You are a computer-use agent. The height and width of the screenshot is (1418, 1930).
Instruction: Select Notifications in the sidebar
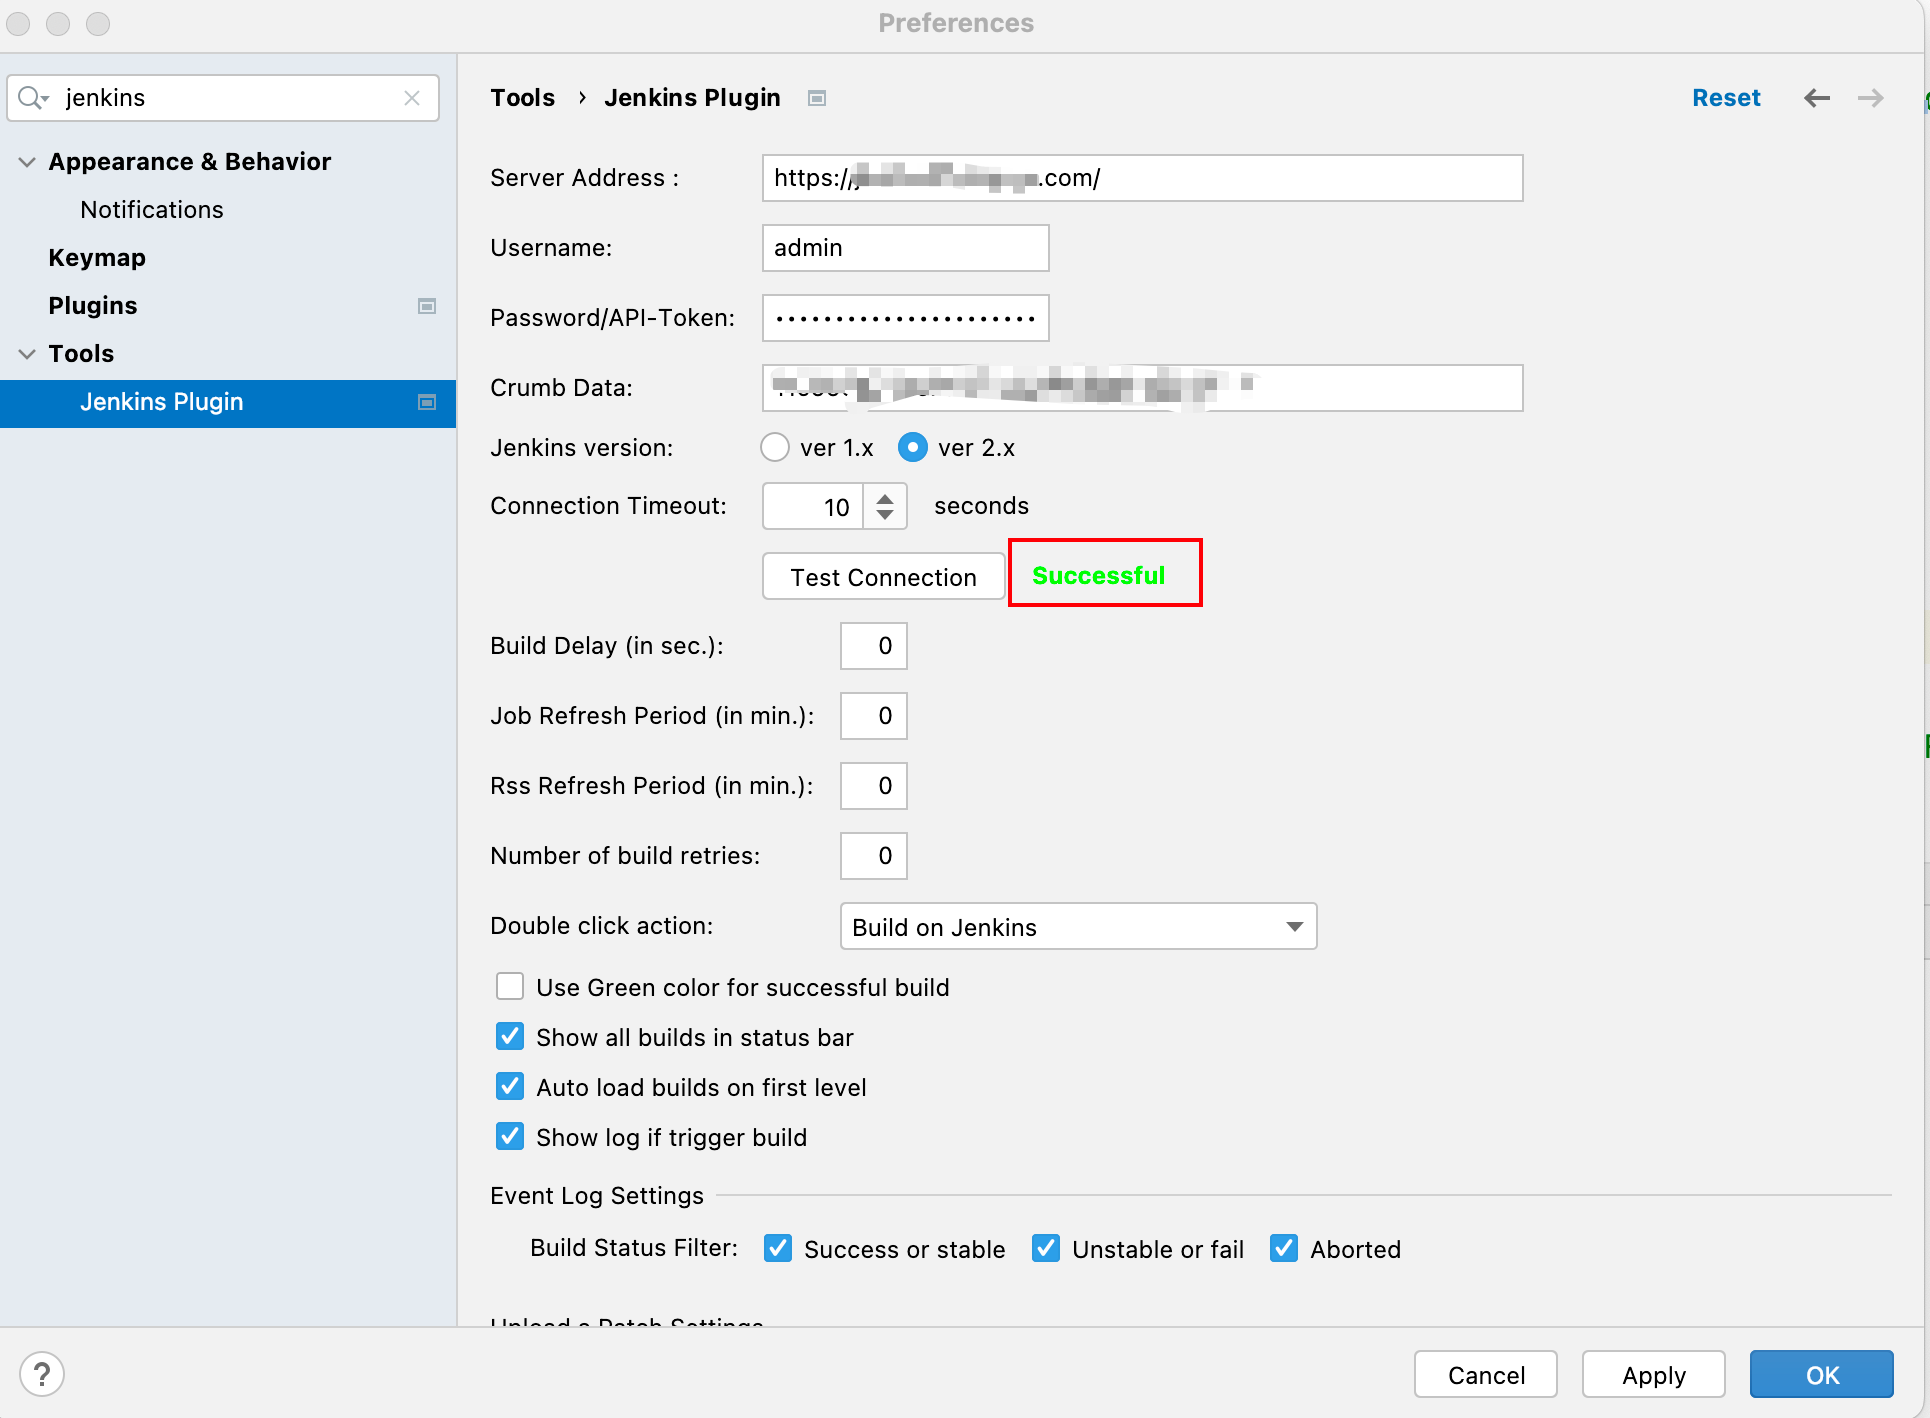click(152, 210)
